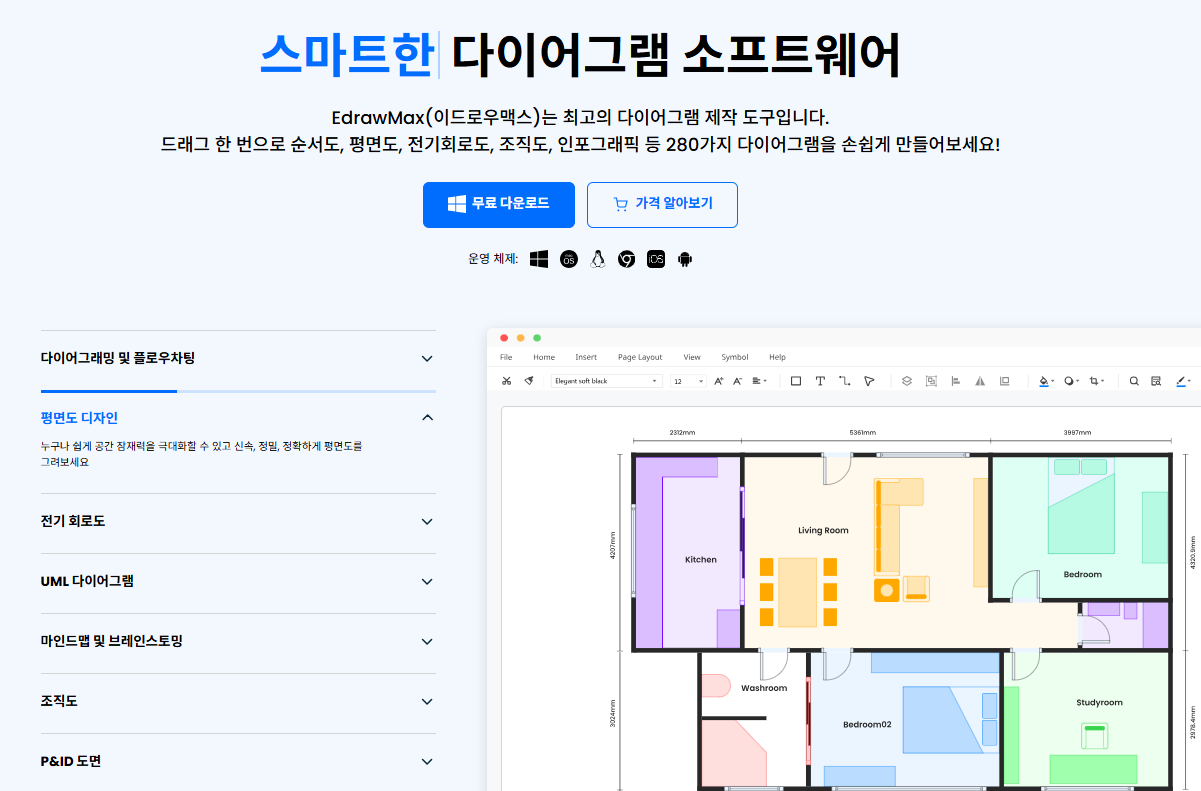Open the Insert menu
Image resolution: width=1201 pixels, height=791 pixels.
click(586, 357)
